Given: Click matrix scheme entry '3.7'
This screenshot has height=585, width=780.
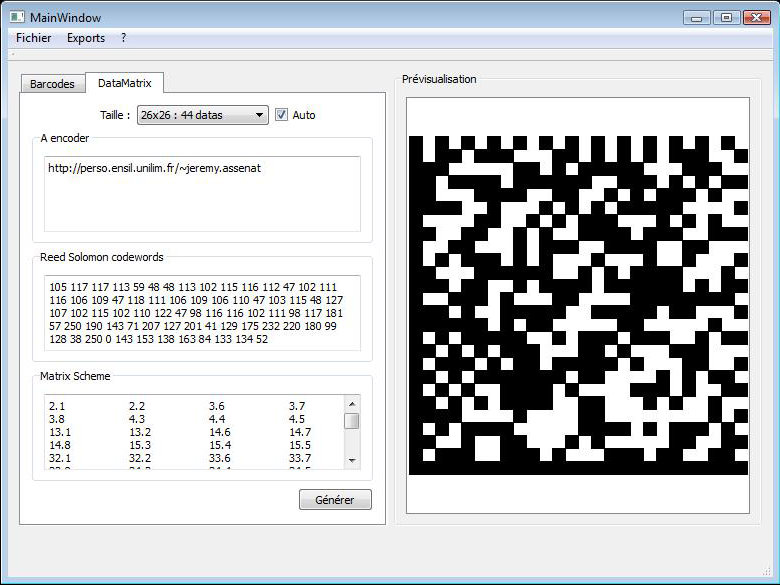Looking at the screenshot, I should pyautogui.click(x=297, y=406).
